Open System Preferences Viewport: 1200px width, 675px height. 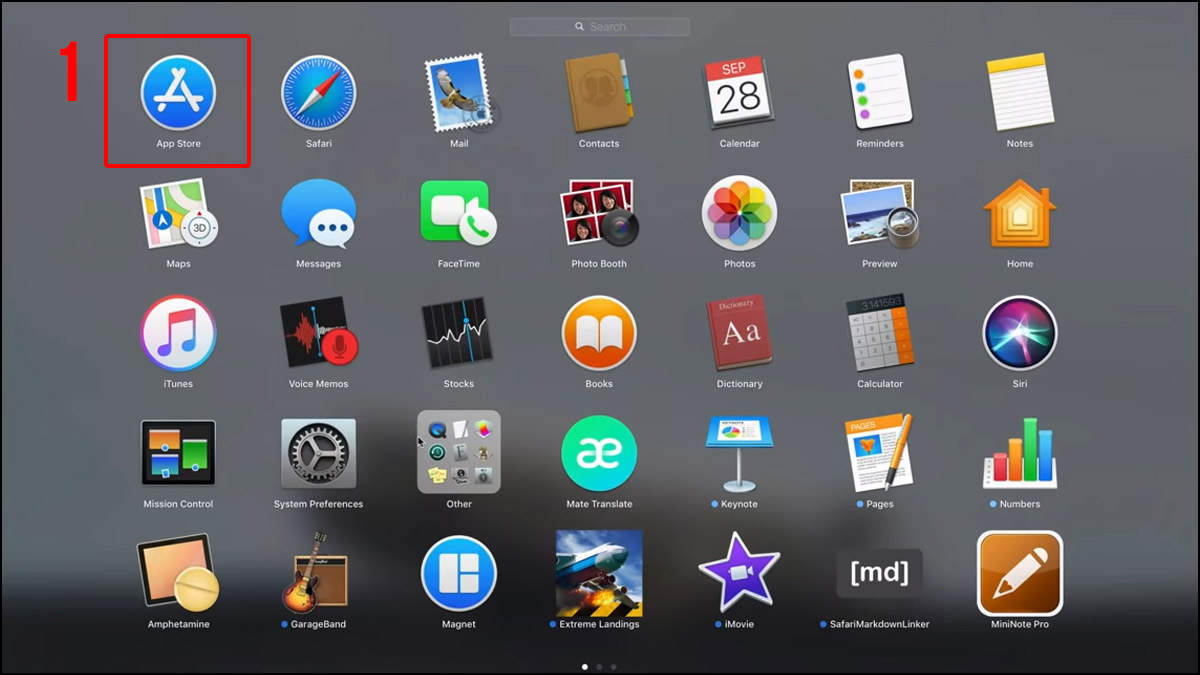click(319, 453)
